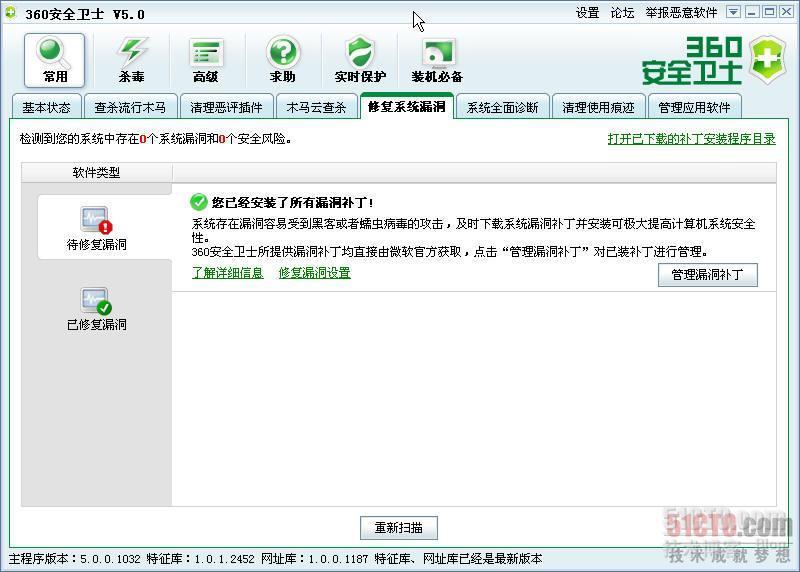The image size is (800, 572).
Task: Maximize the 360安全卫士 window
Action: (x=769, y=12)
